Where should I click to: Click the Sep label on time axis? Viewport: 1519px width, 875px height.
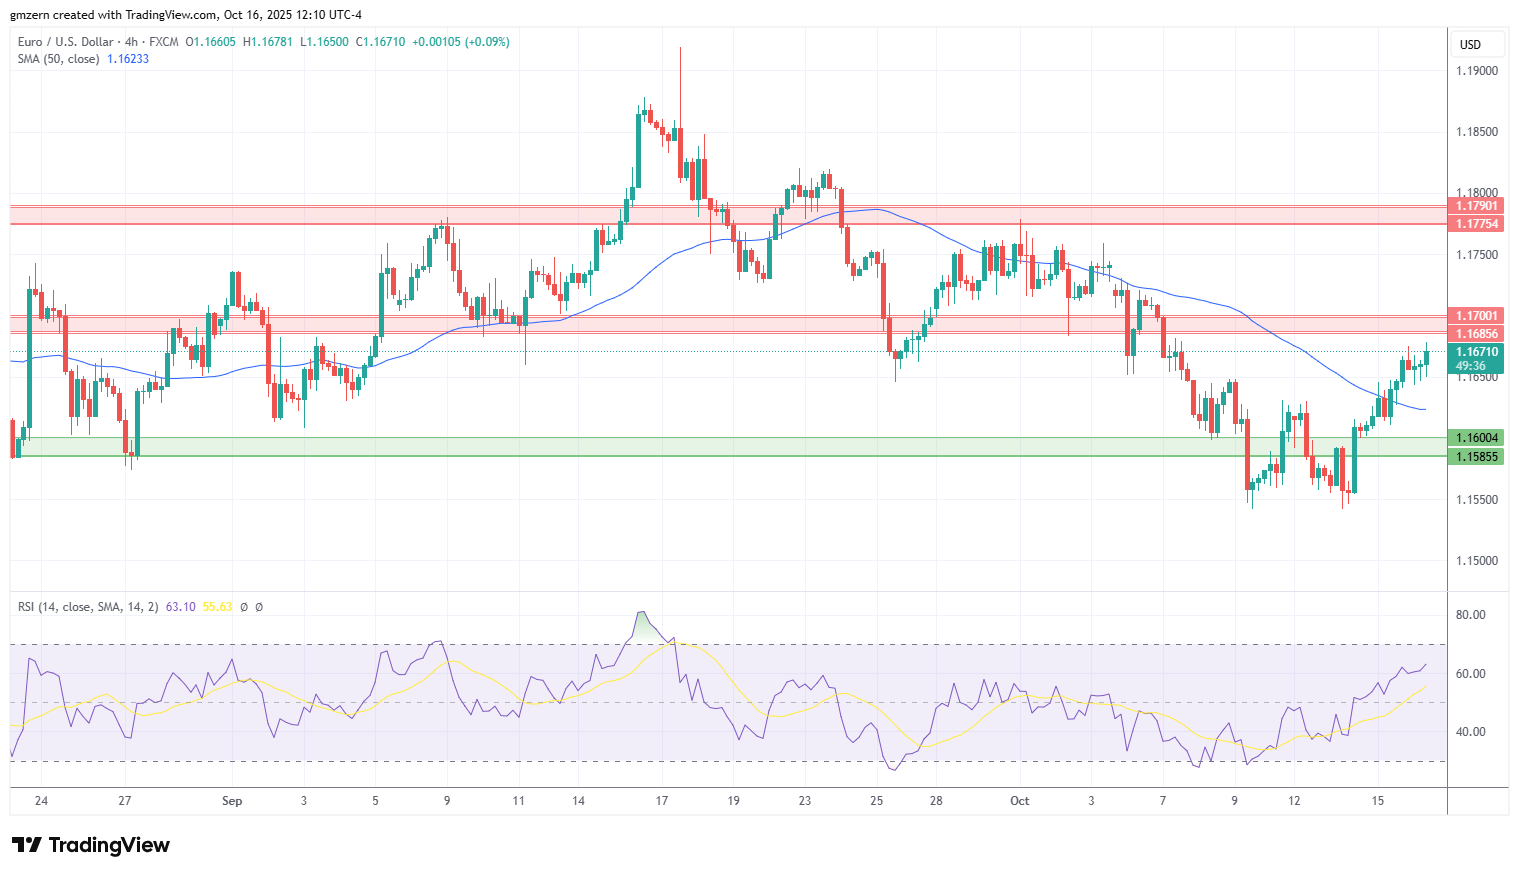[x=232, y=801]
